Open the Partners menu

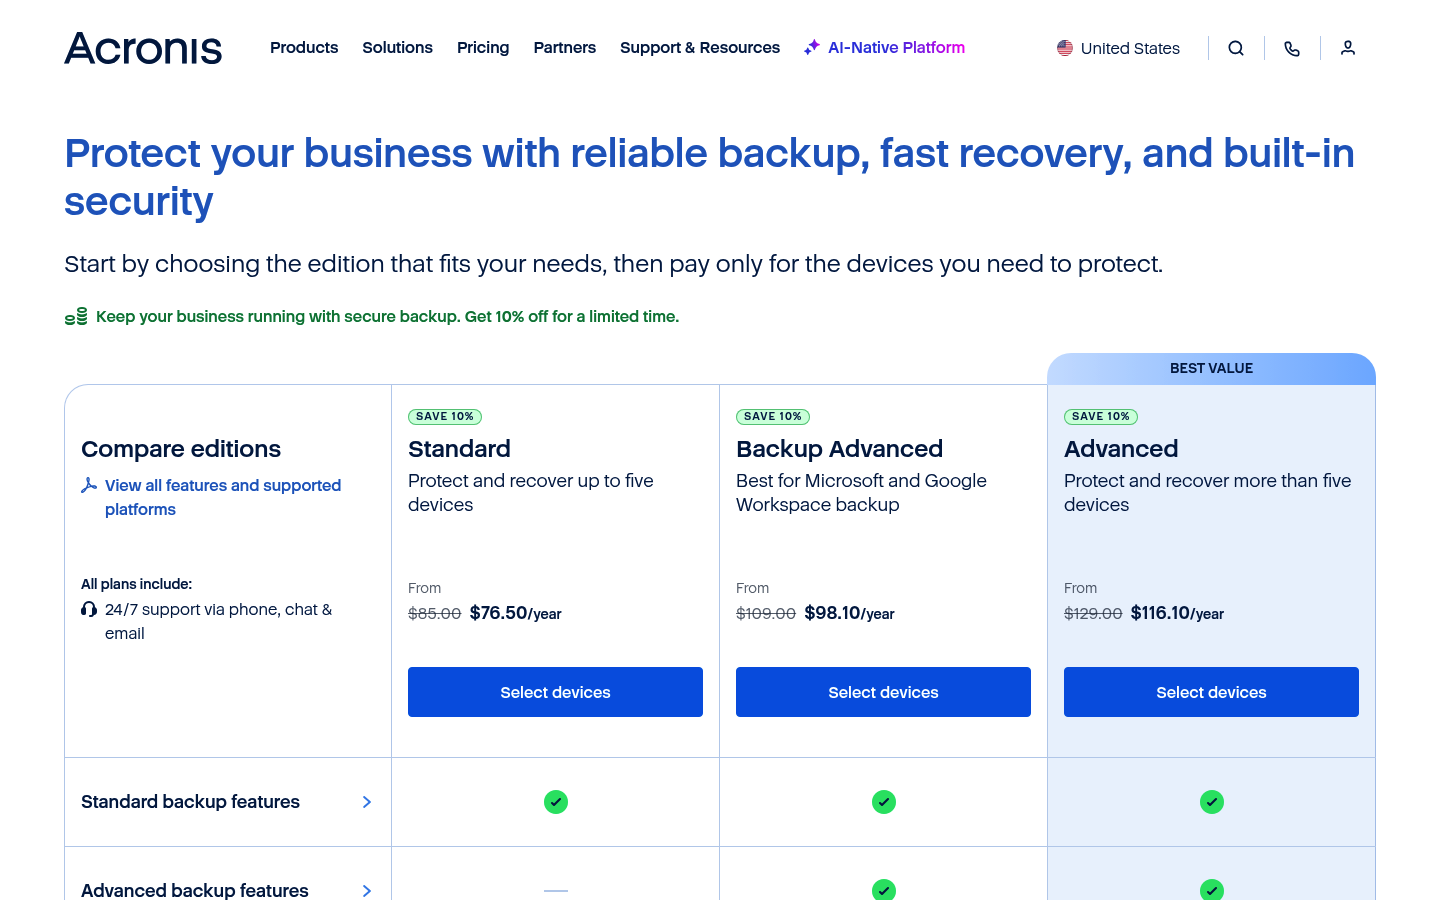(564, 47)
